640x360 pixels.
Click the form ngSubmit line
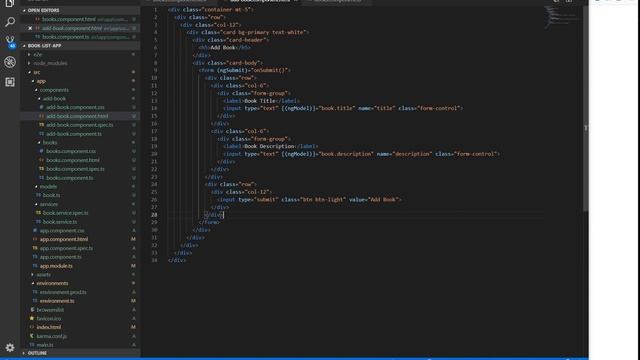tap(244, 70)
